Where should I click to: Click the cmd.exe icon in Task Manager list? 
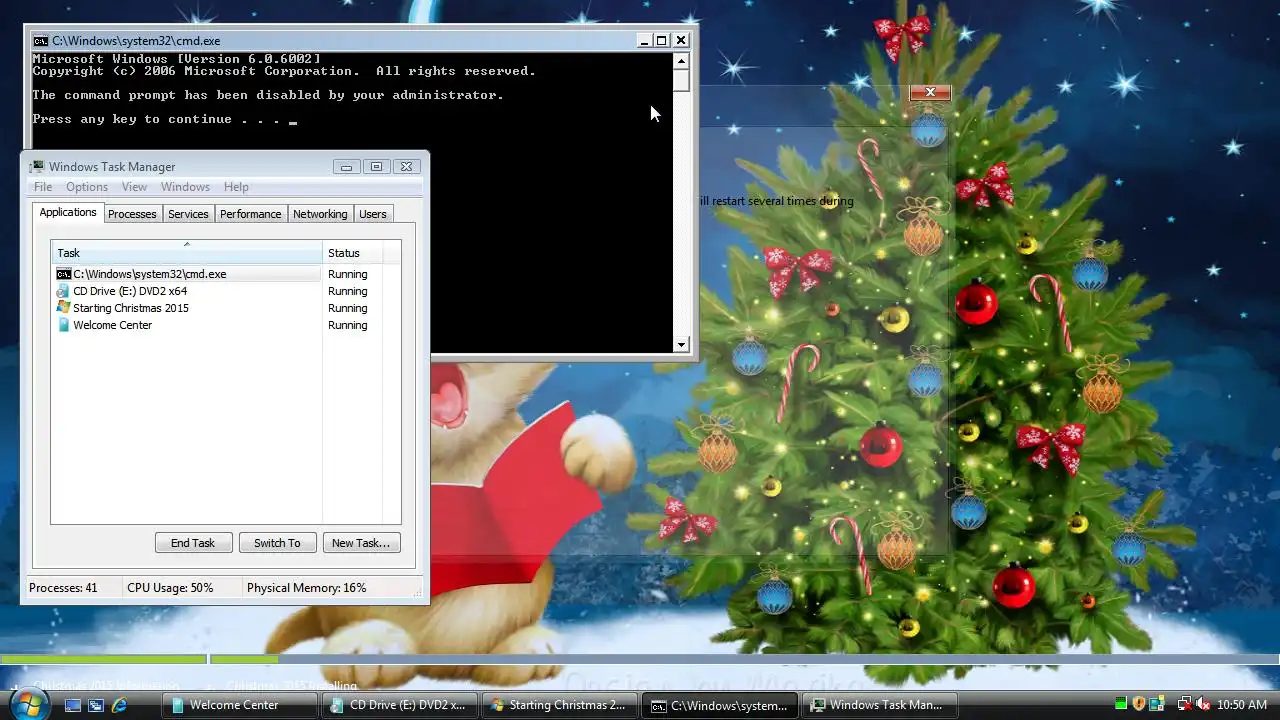(64, 274)
